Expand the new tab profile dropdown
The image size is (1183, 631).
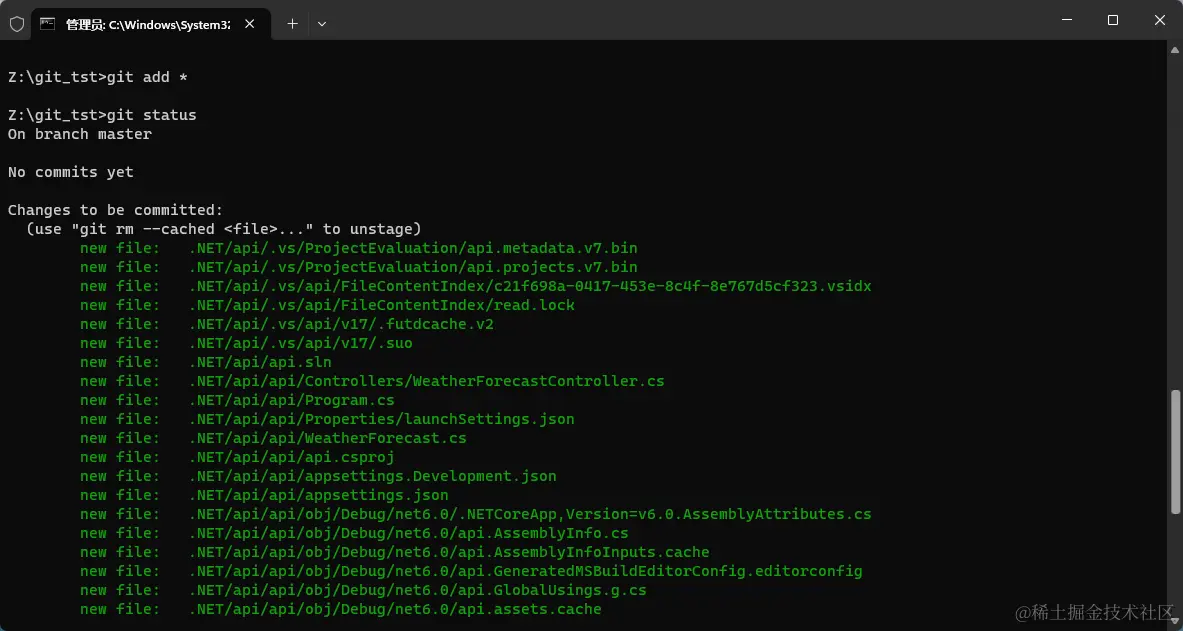tap(322, 23)
